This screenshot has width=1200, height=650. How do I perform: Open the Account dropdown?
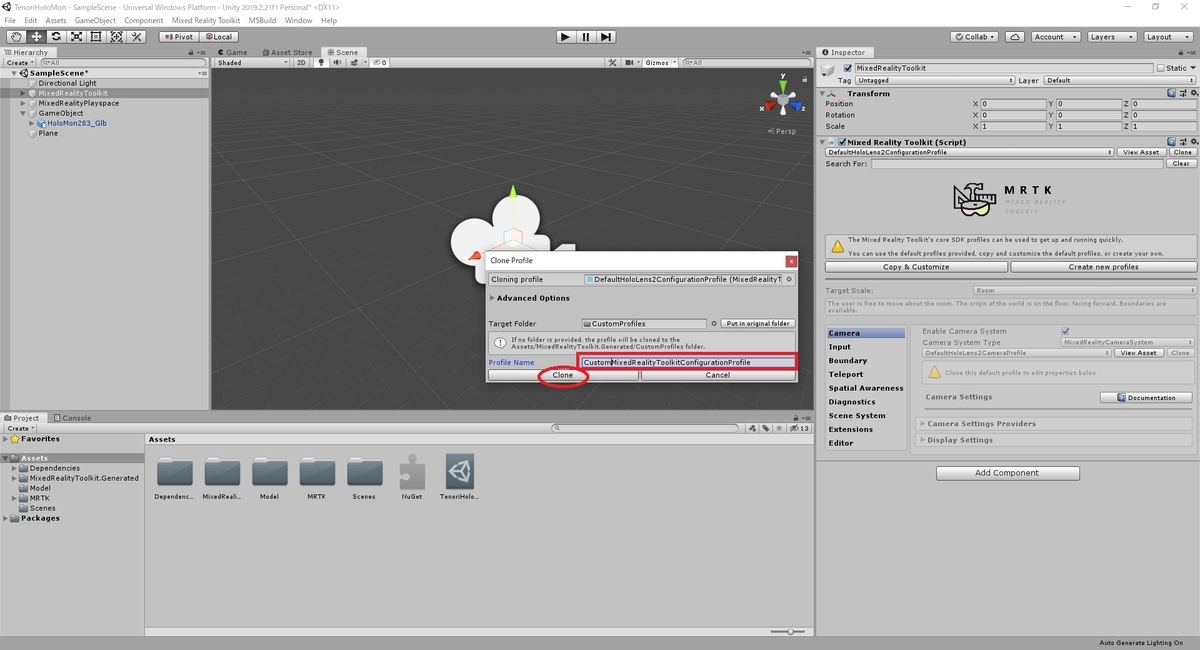(x=1054, y=37)
